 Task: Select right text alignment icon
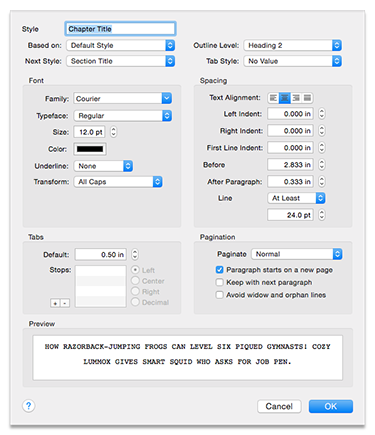[x=296, y=98]
